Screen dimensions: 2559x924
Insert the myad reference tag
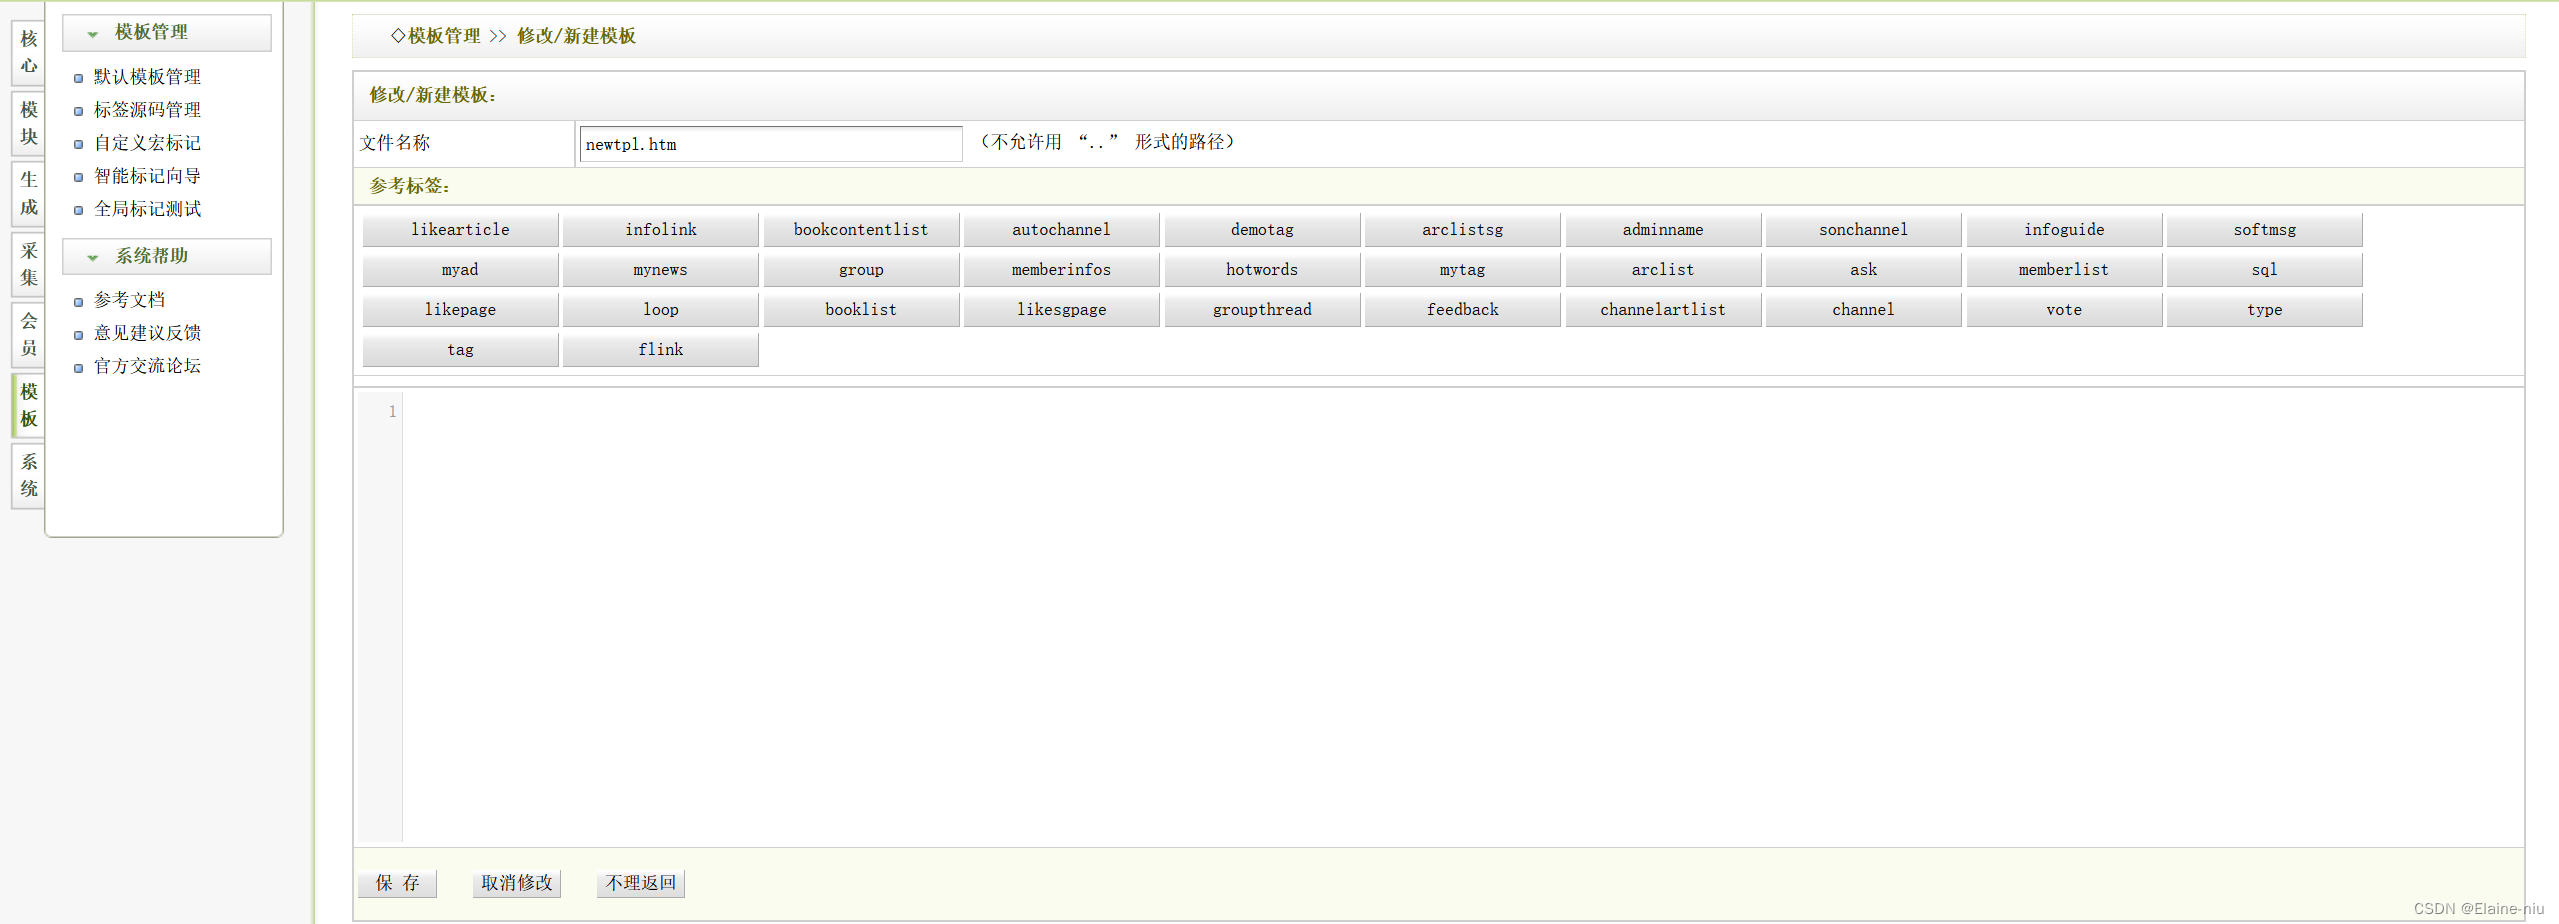click(x=460, y=270)
